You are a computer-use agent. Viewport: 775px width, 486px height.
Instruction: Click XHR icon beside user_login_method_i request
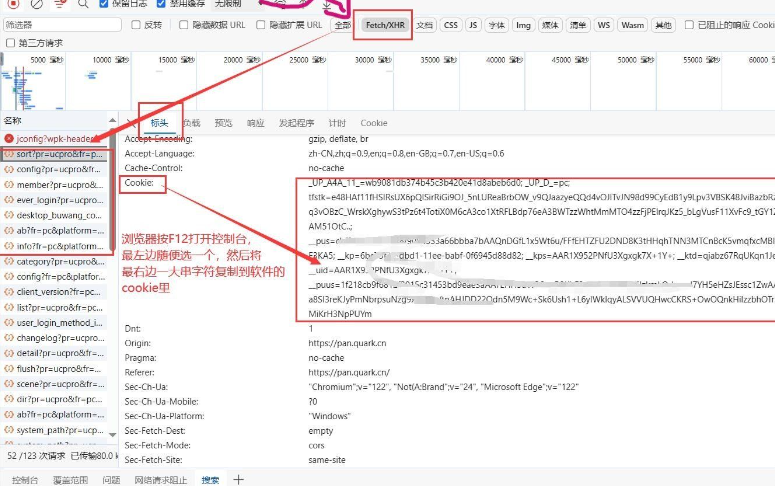[9, 322]
